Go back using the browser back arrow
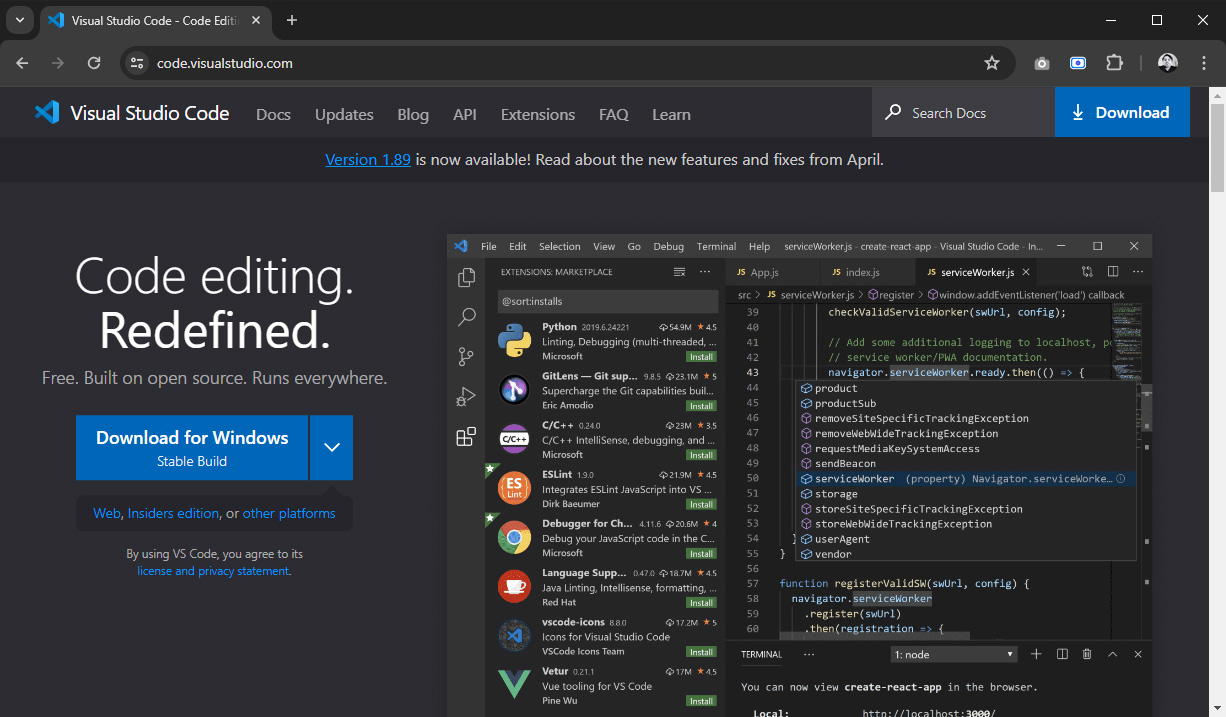 (x=22, y=63)
